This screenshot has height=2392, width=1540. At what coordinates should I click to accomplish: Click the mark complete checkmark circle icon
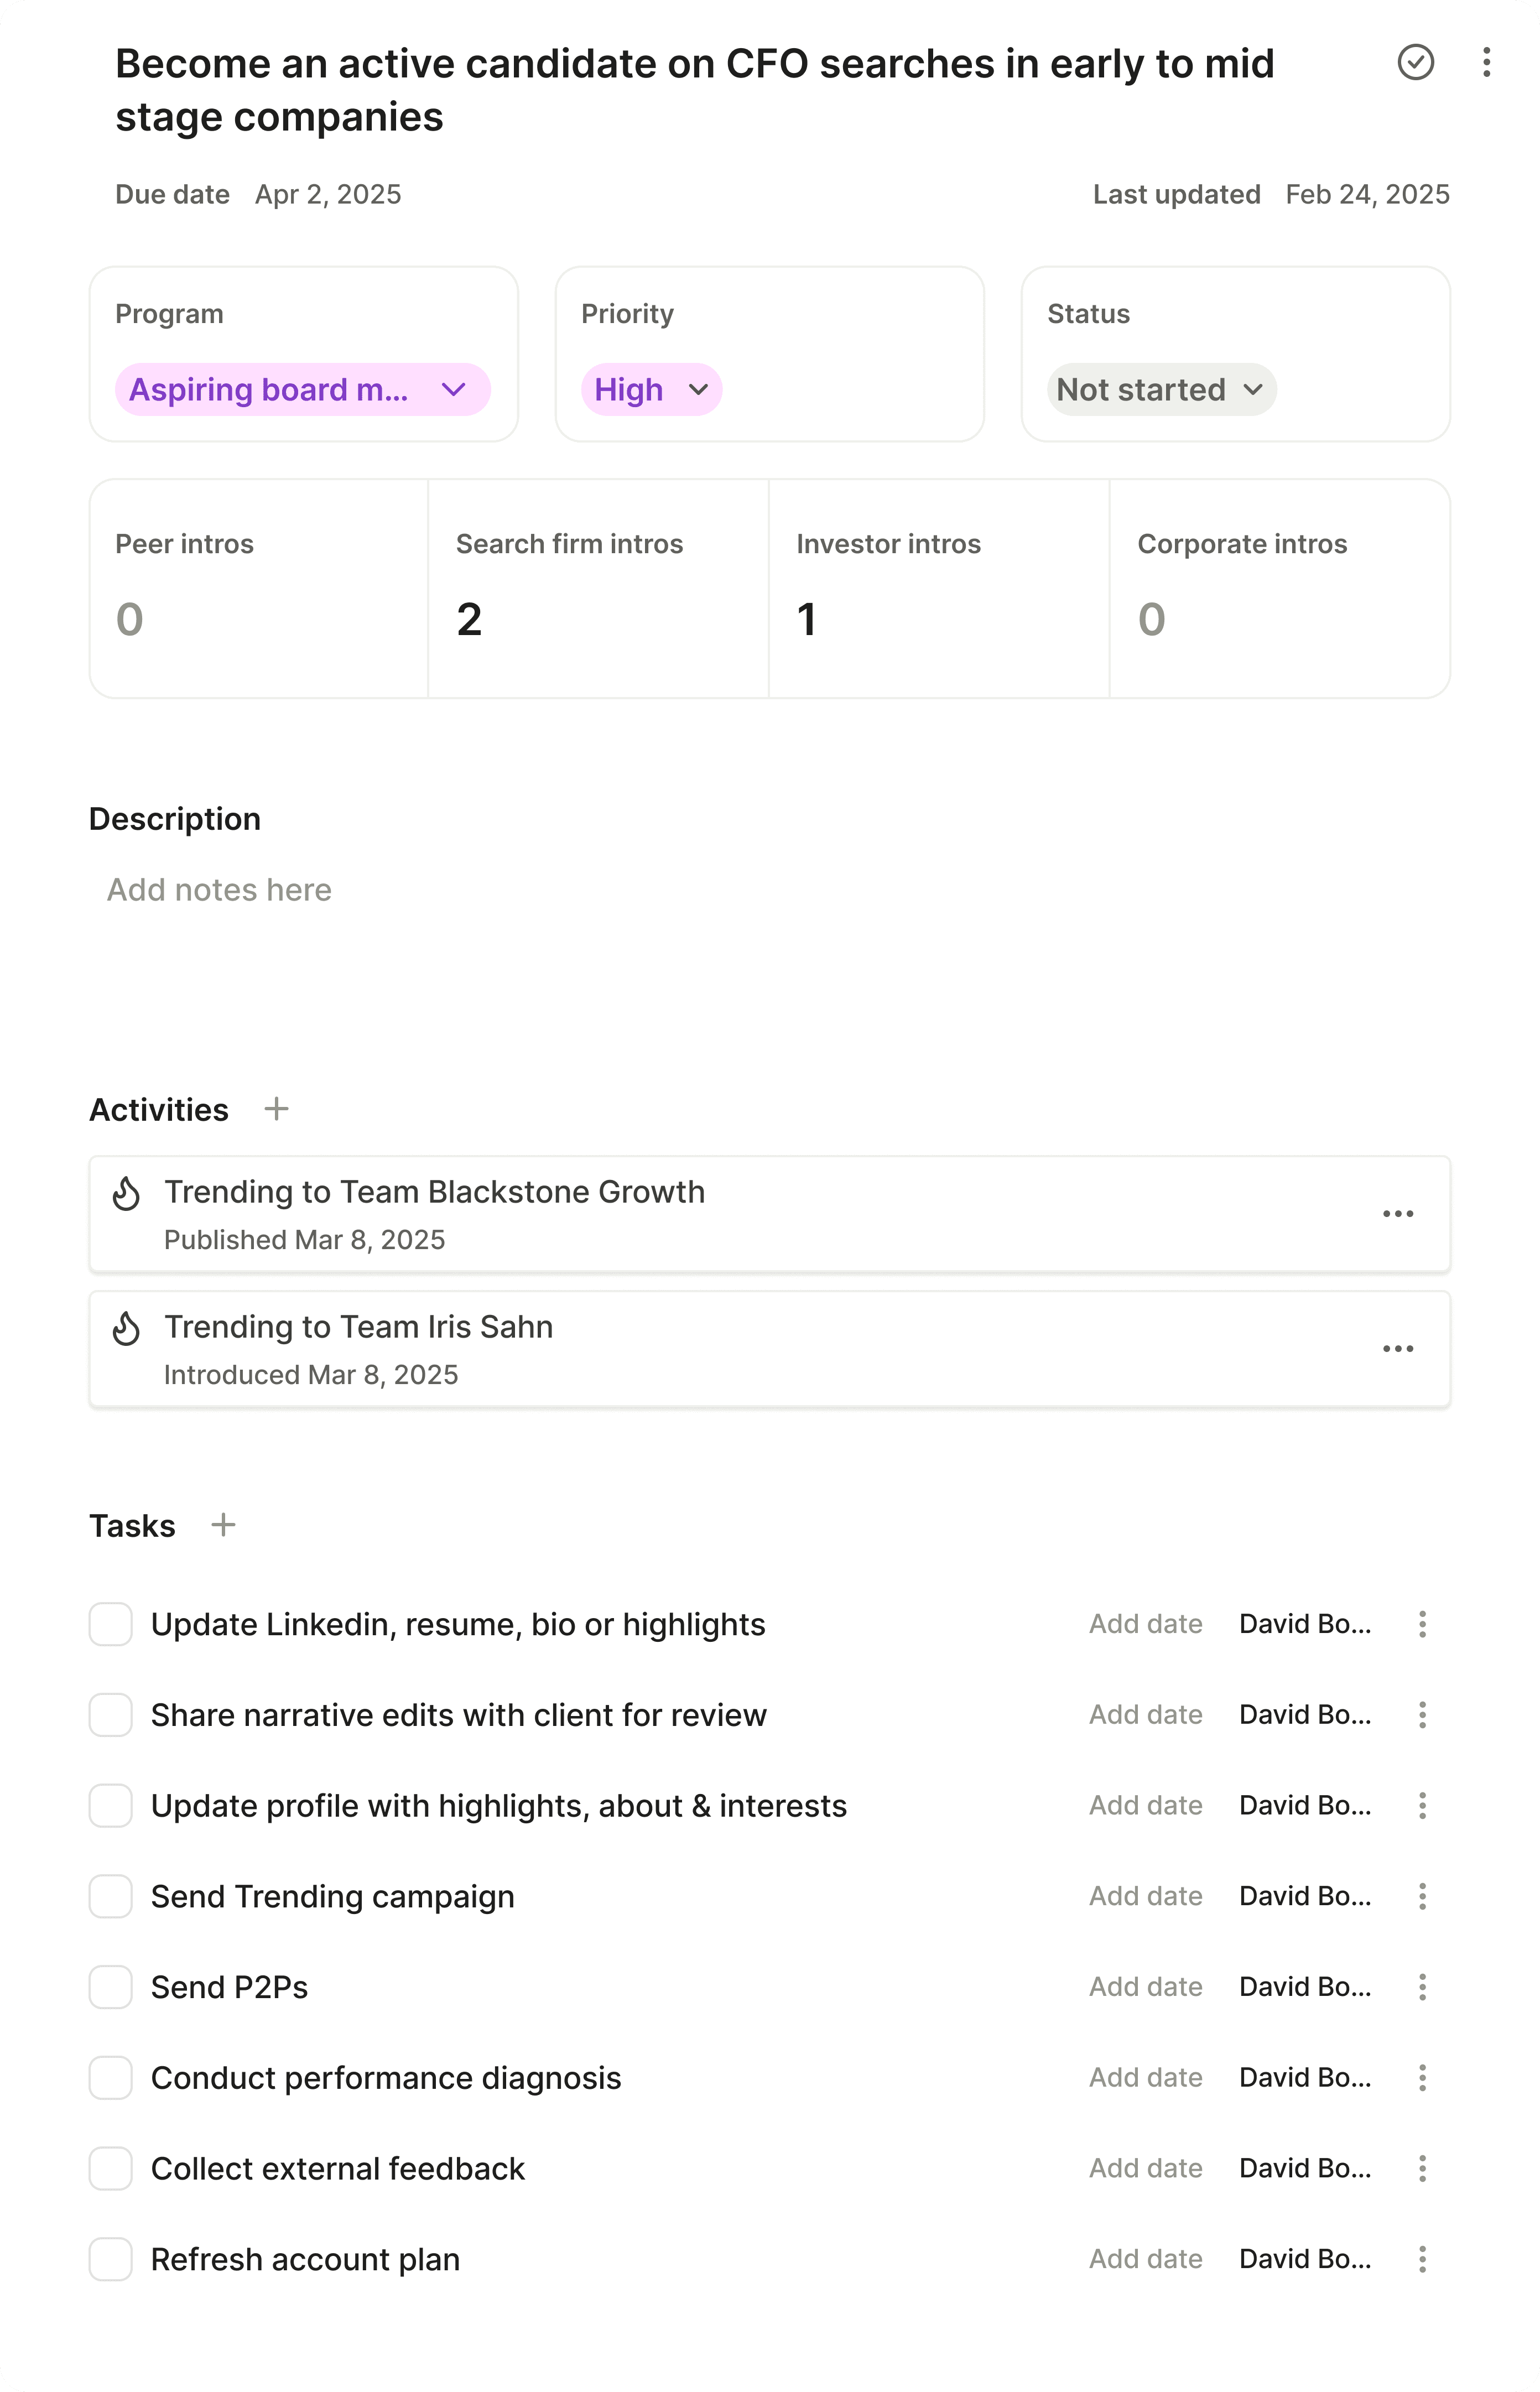(1415, 62)
